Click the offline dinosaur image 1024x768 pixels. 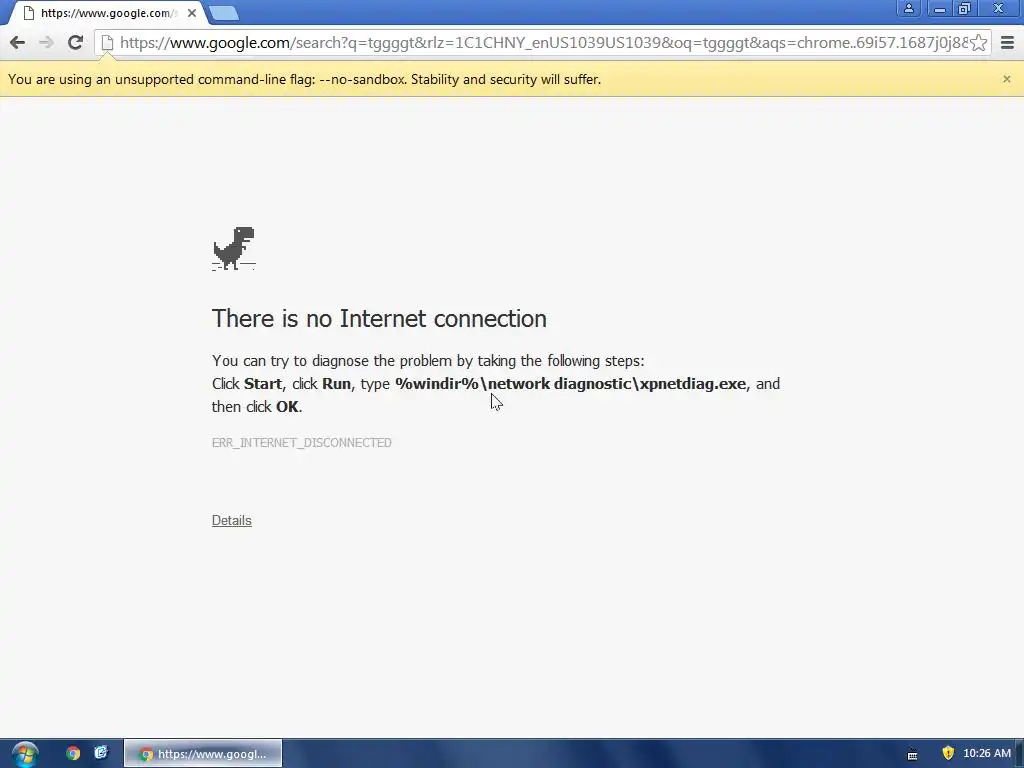[234, 248]
